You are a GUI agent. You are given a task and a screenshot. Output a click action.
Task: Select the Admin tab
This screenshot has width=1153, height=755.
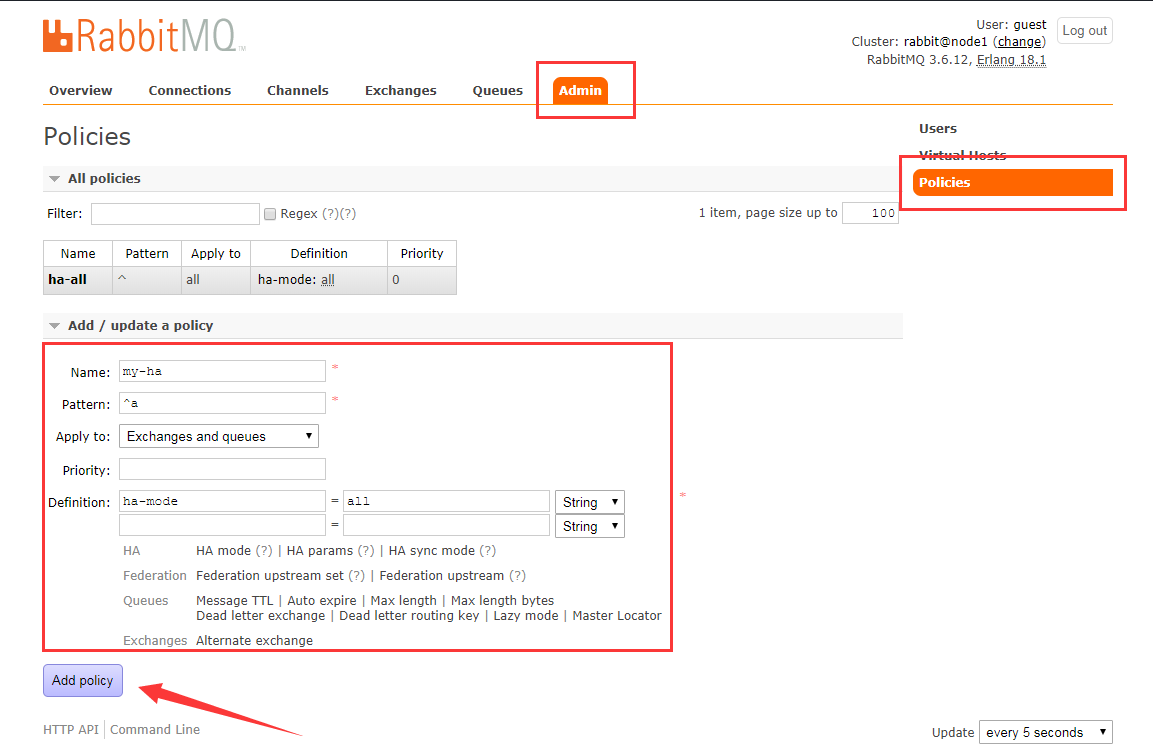tap(580, 90)
